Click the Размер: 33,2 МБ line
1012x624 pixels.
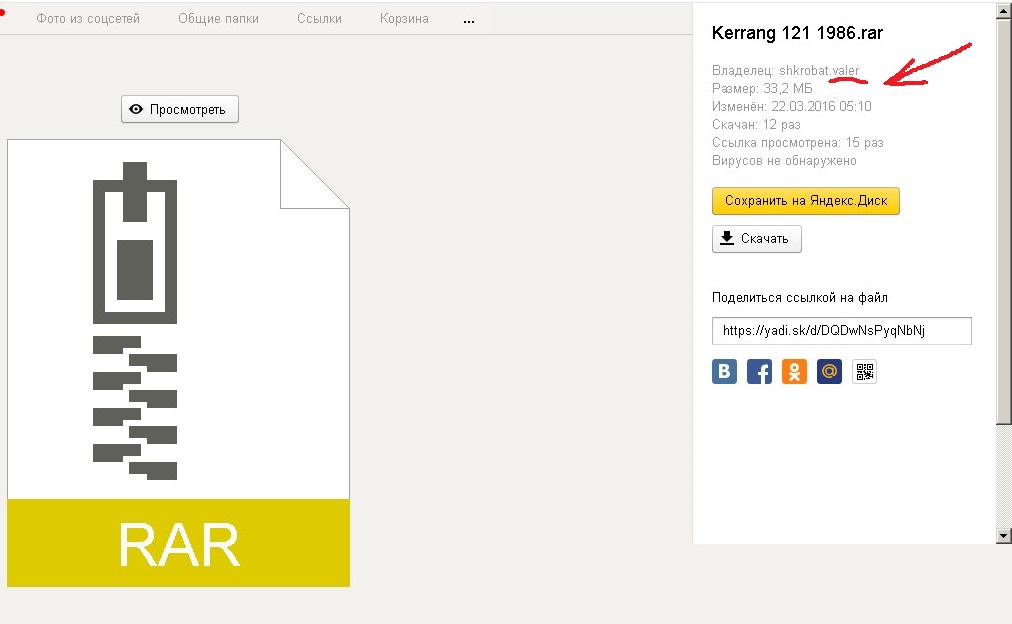point(762,88)
